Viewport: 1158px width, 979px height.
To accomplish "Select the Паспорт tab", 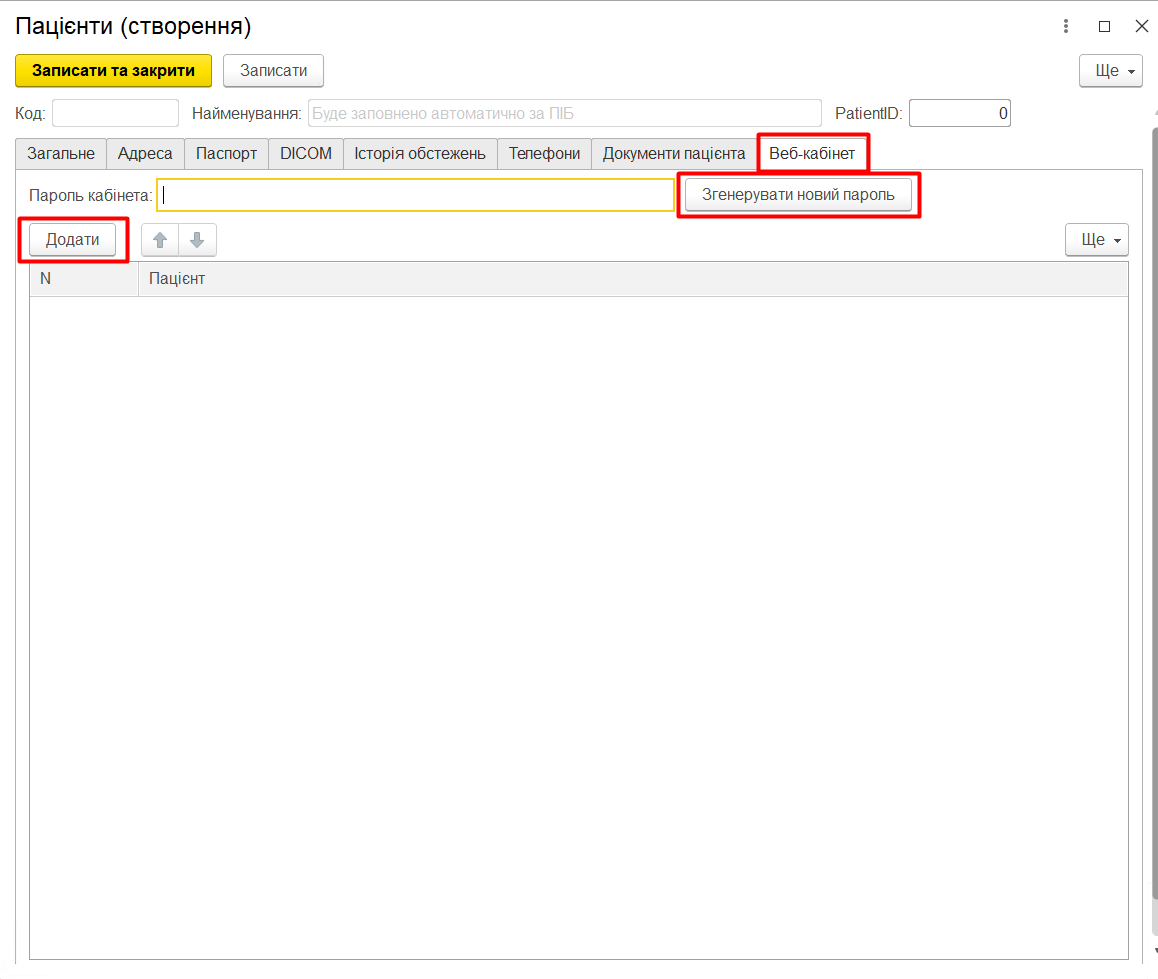I will point(226,154).
